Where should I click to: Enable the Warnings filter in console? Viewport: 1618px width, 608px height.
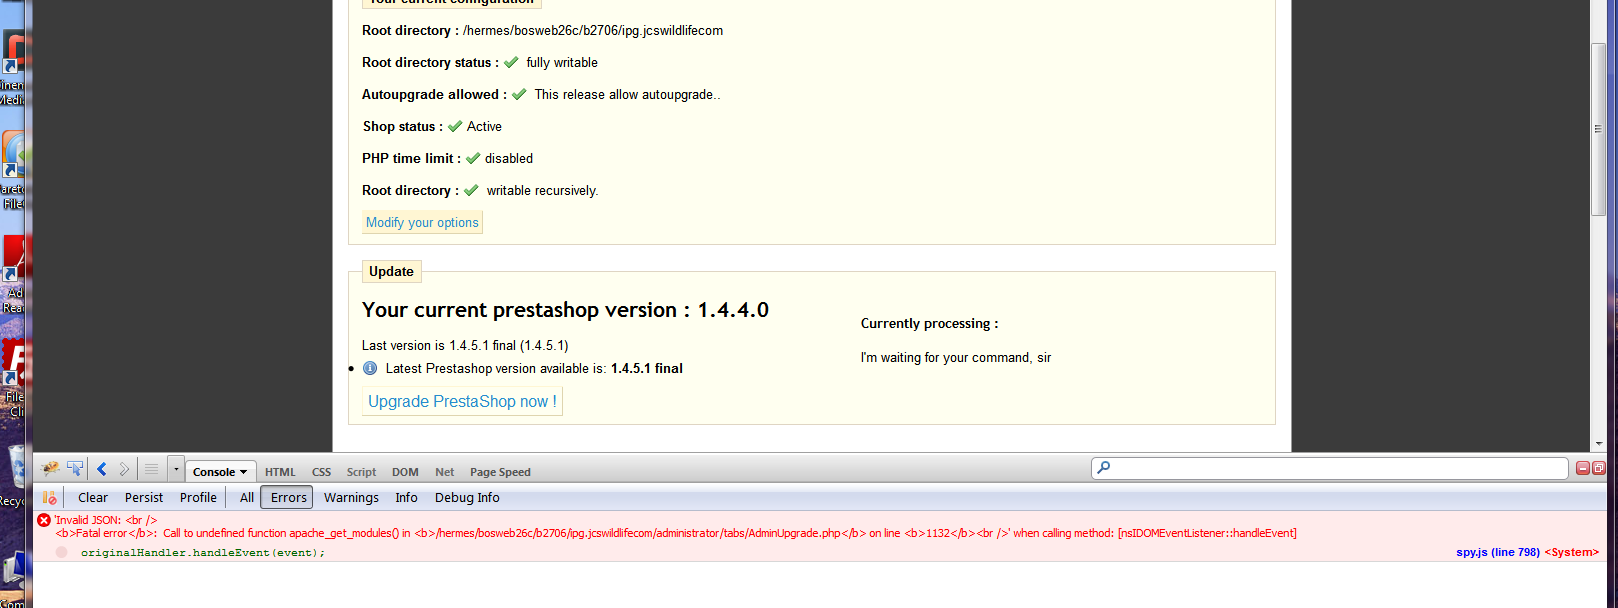click(x=351, y=497)
